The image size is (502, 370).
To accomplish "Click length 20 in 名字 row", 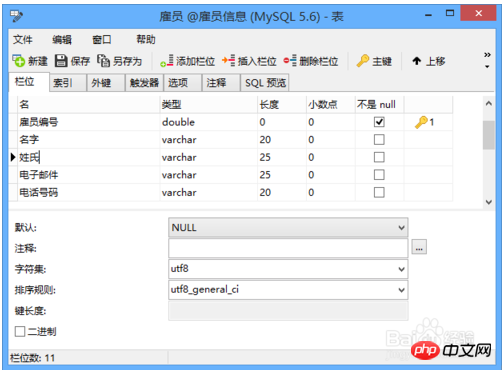I will point(282,140).
